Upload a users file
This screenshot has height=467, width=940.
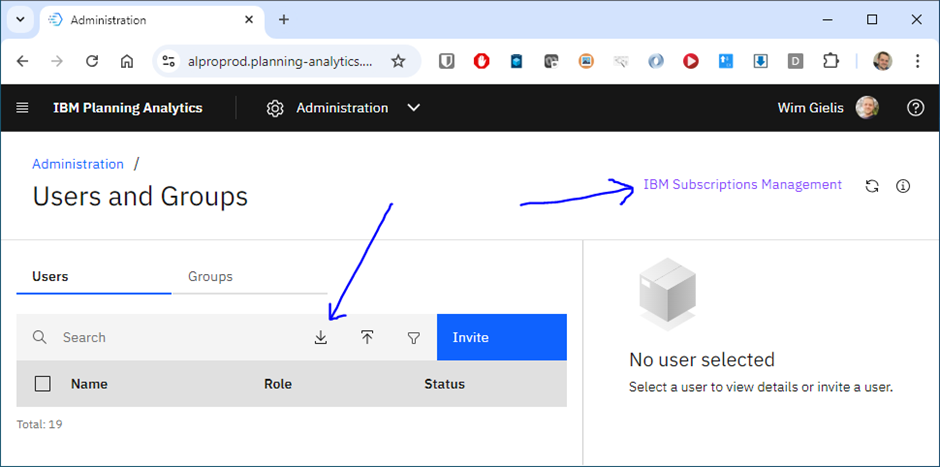pyautogui.click(x=367, y=338)
